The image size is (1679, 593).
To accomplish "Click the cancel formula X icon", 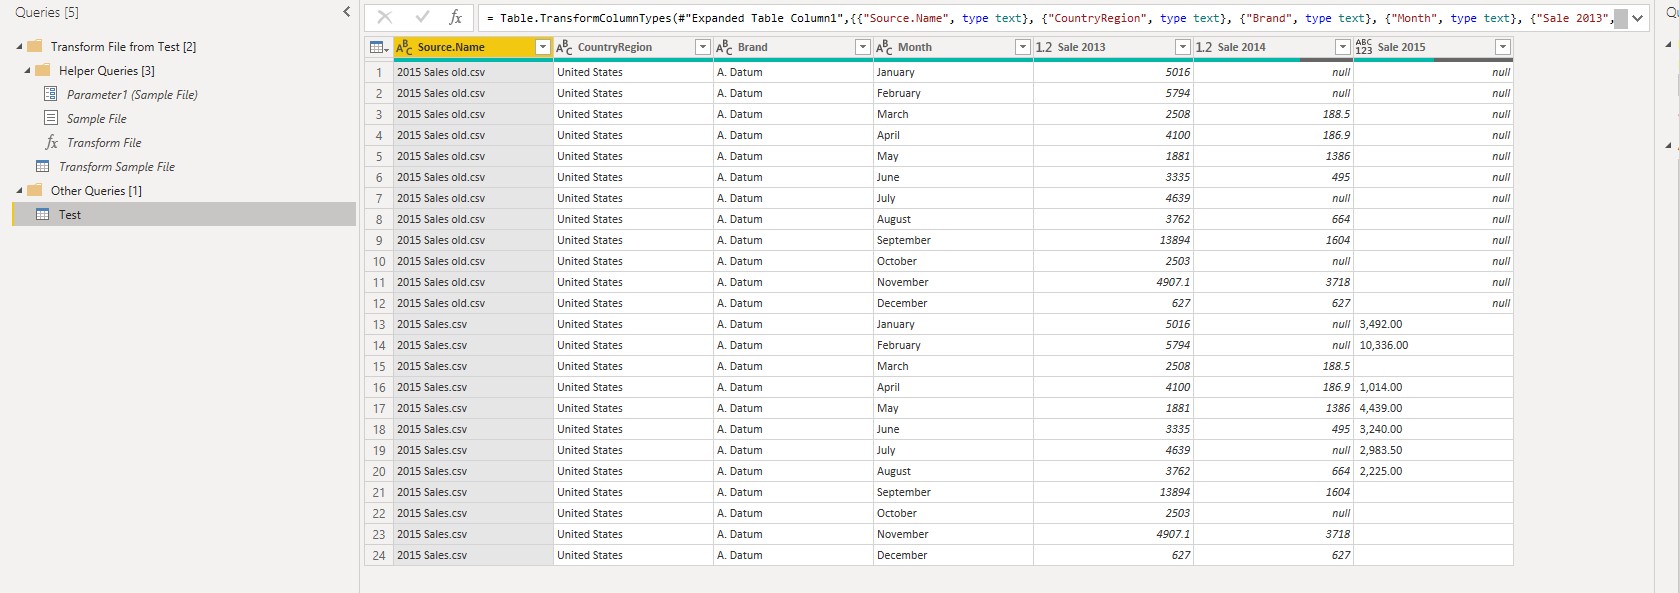I will click(385, 17).
